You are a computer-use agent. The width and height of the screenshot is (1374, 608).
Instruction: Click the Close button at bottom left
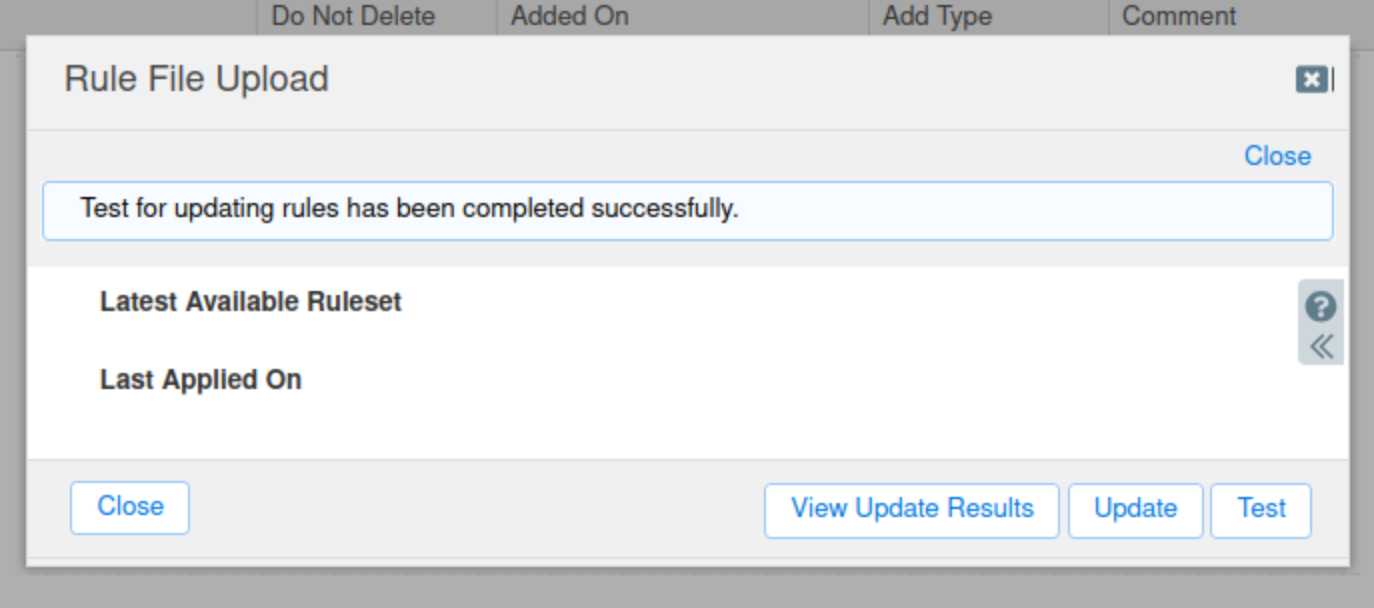[x=130, y=507]
